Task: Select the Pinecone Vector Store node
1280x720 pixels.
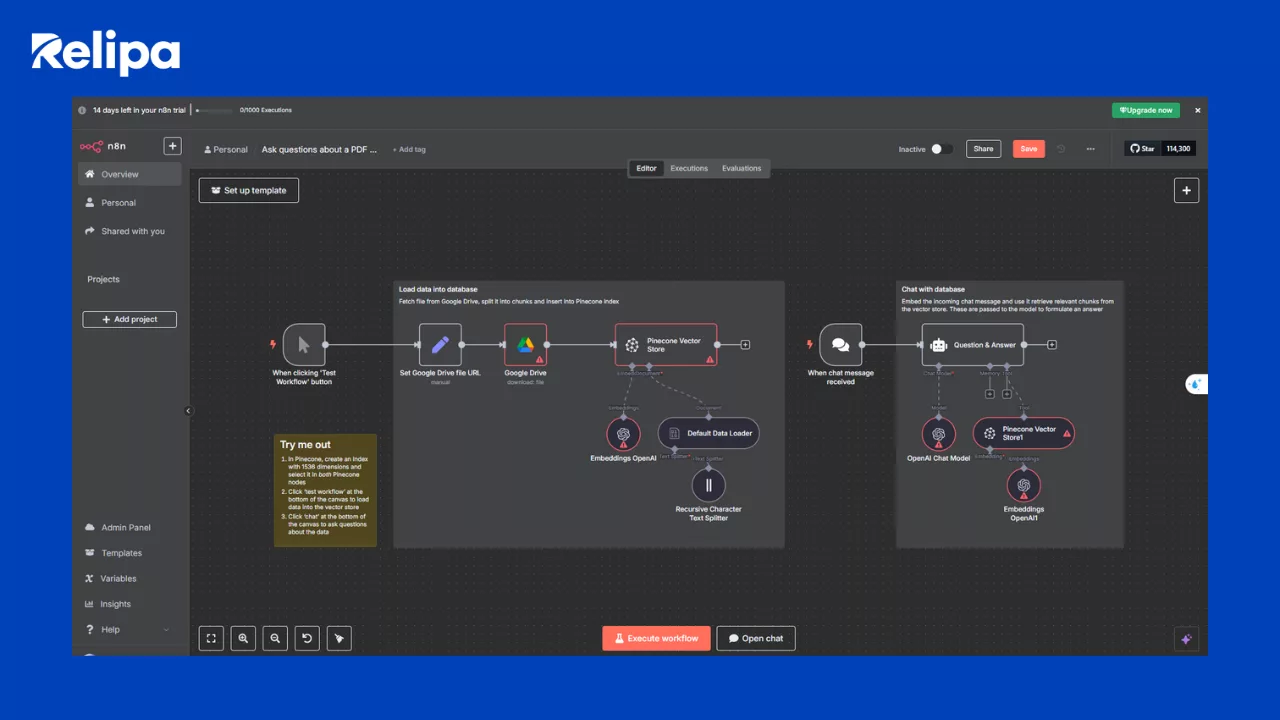Action: pos(665,344)
